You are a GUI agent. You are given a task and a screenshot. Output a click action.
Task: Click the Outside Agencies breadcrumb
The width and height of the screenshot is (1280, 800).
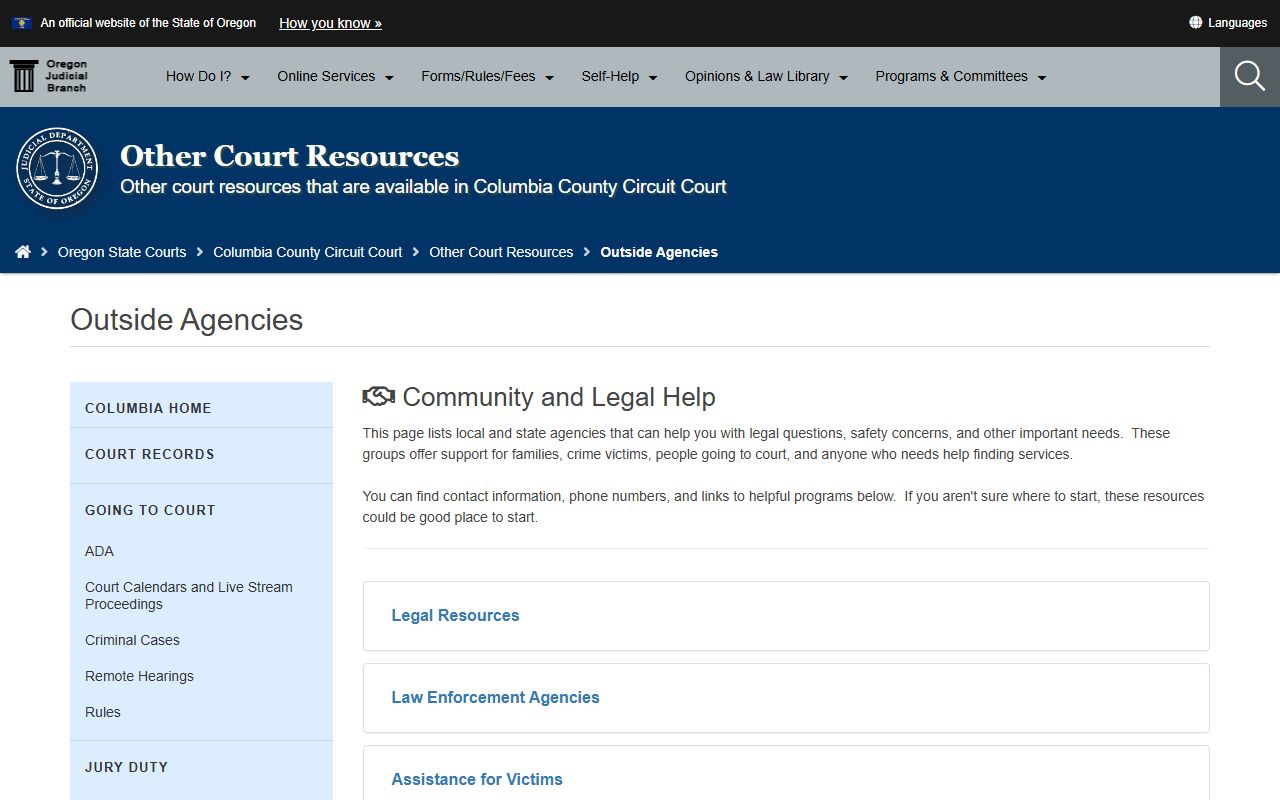point(659,252)
